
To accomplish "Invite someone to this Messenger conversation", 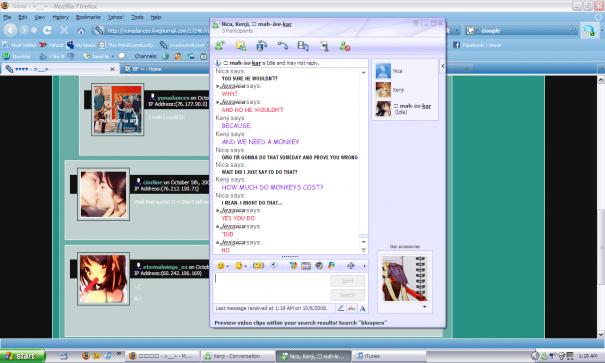I will pos(220,46).
